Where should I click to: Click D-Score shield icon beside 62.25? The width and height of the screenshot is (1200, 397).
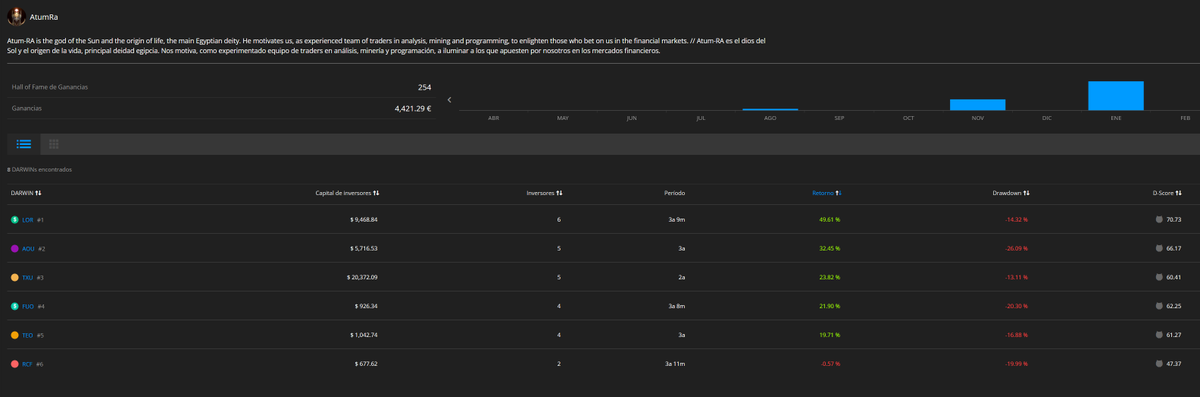(x=1158, y=306)
